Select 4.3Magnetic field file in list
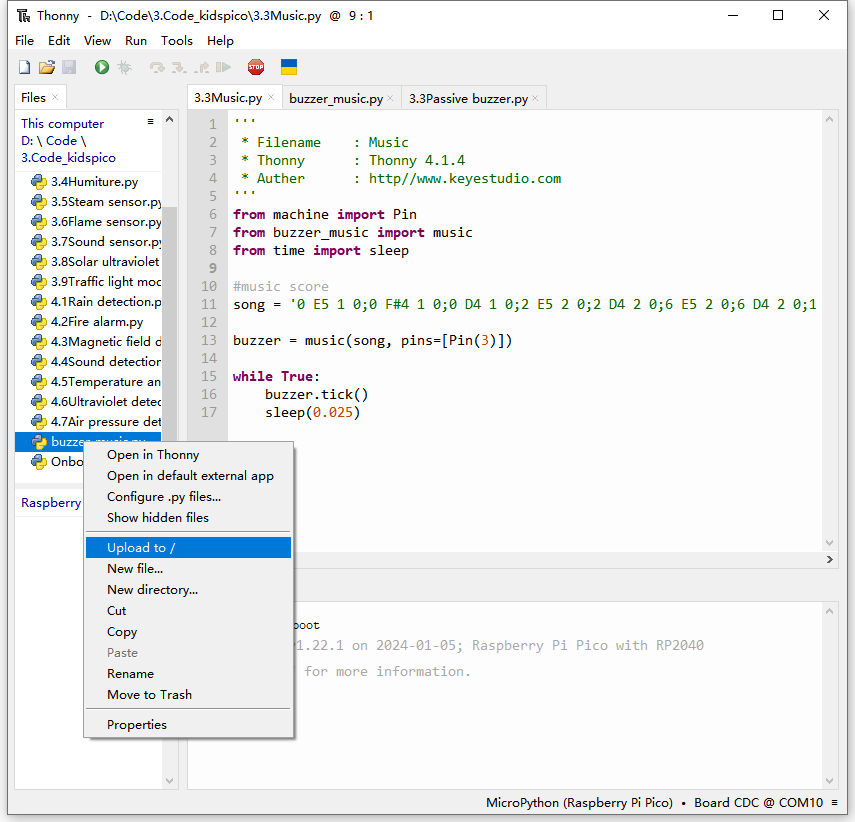This screenshot has height=822, width=855. [88, 342]
